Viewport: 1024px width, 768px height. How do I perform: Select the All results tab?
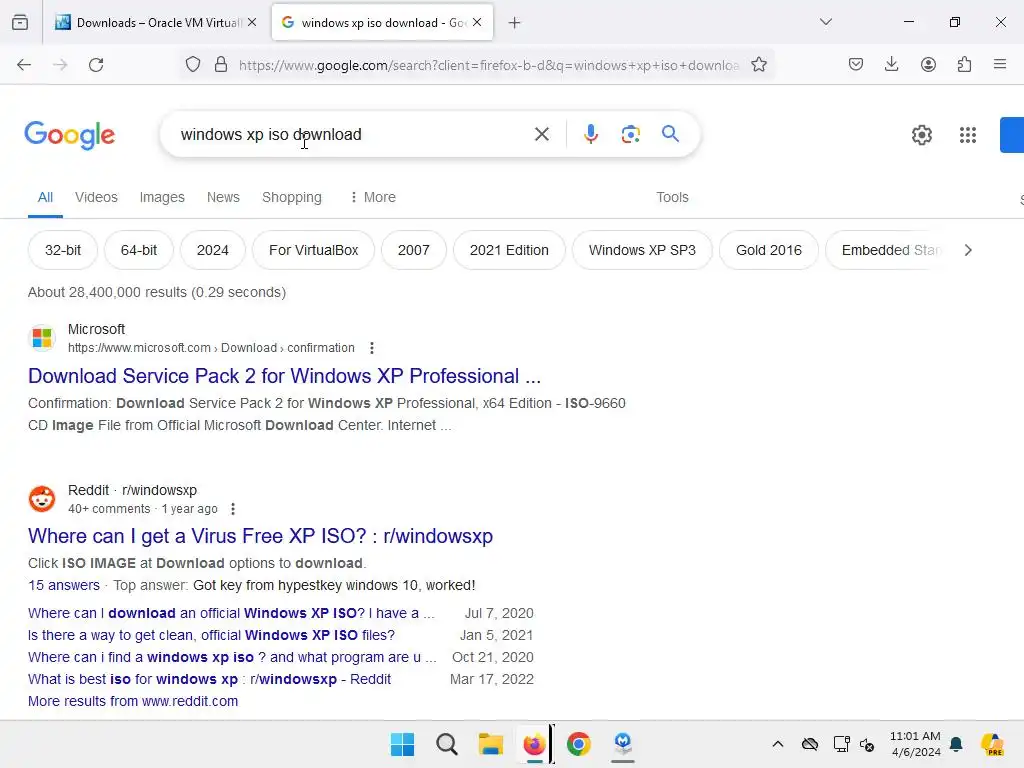click(45, 197)
